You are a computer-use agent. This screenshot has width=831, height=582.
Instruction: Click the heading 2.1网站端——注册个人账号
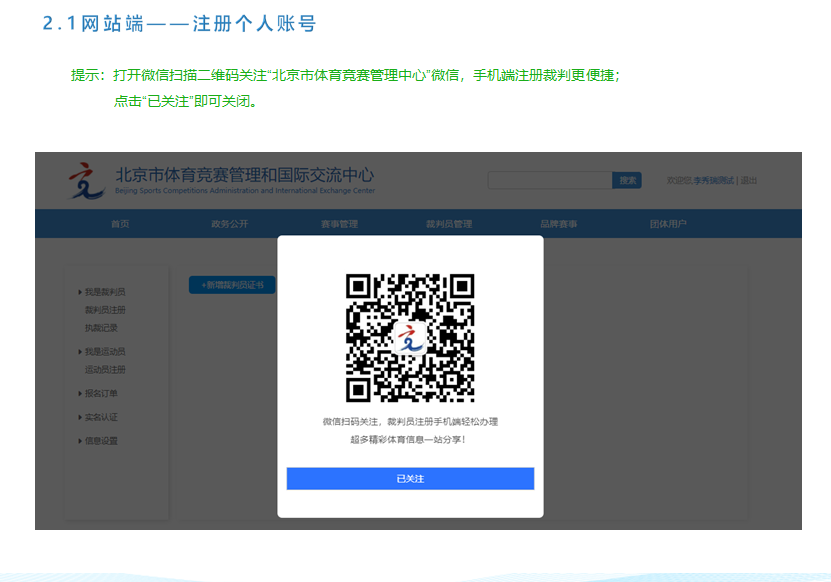[179, 23]
